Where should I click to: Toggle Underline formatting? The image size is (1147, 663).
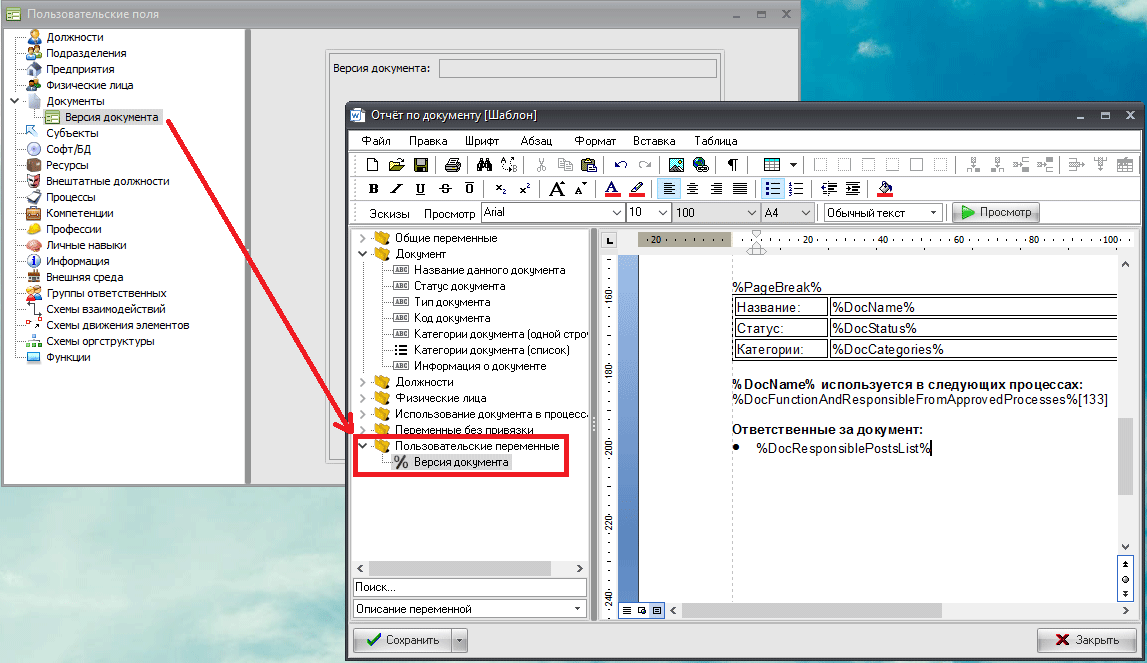coord(420,189)
